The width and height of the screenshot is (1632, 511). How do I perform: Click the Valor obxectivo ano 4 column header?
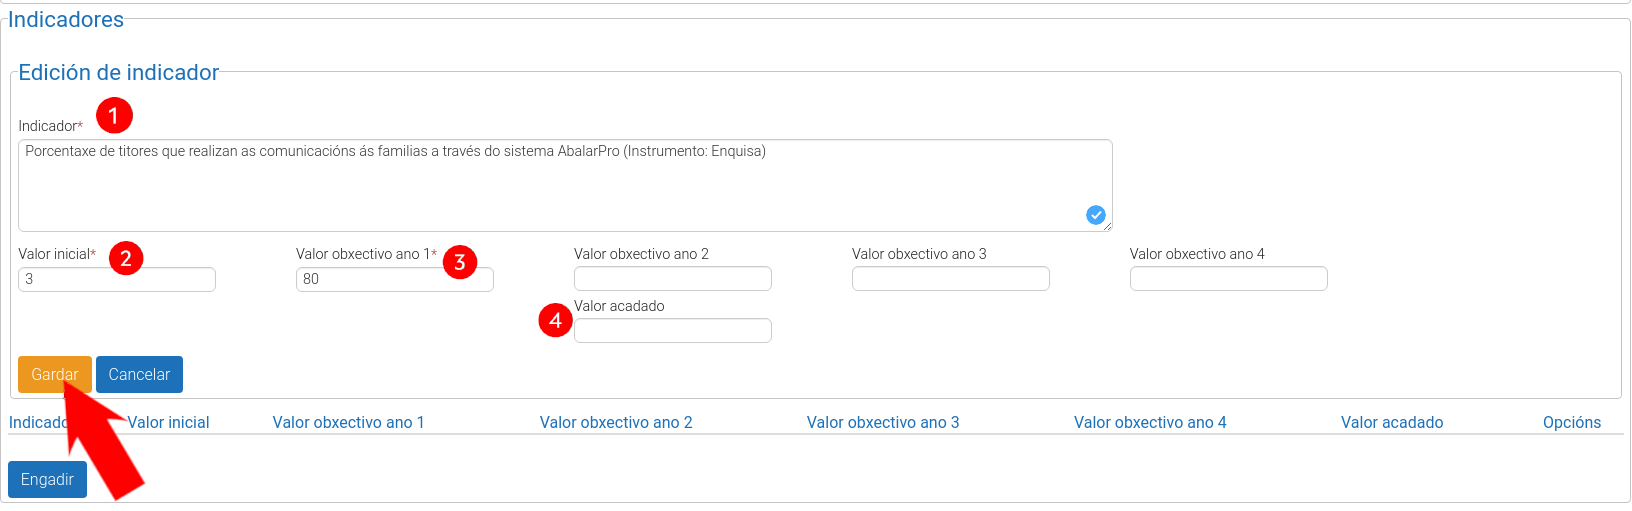click(1150, 422)
